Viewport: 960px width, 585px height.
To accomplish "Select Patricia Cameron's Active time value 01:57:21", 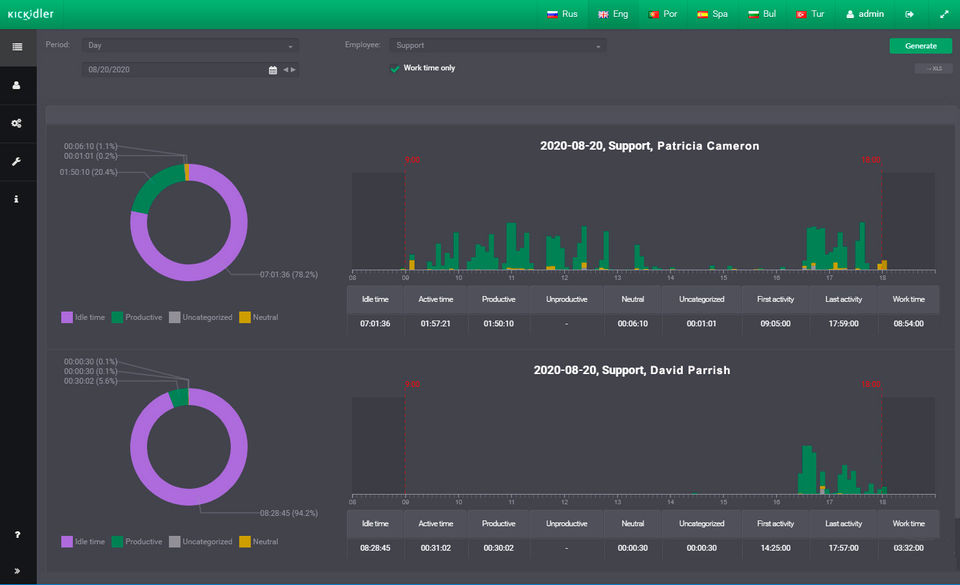I will (435, 324).
